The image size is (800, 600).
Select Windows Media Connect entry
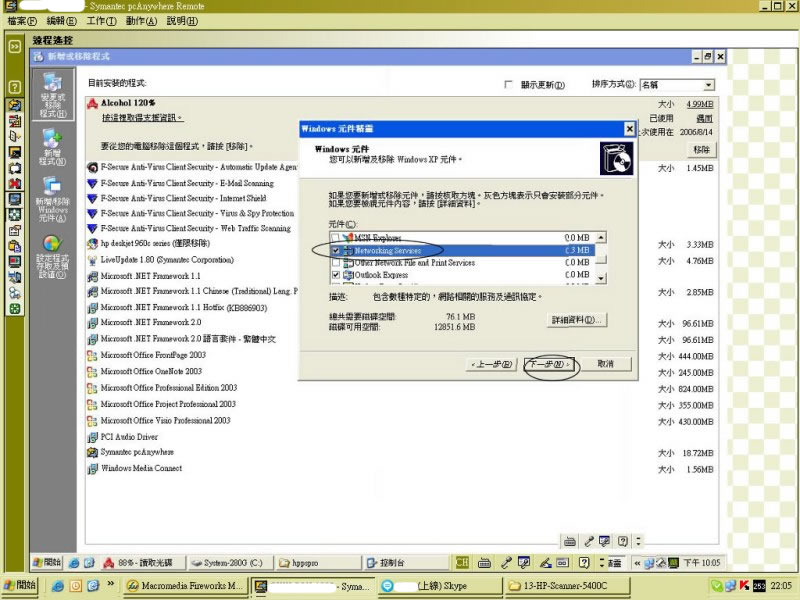(141, 468)
